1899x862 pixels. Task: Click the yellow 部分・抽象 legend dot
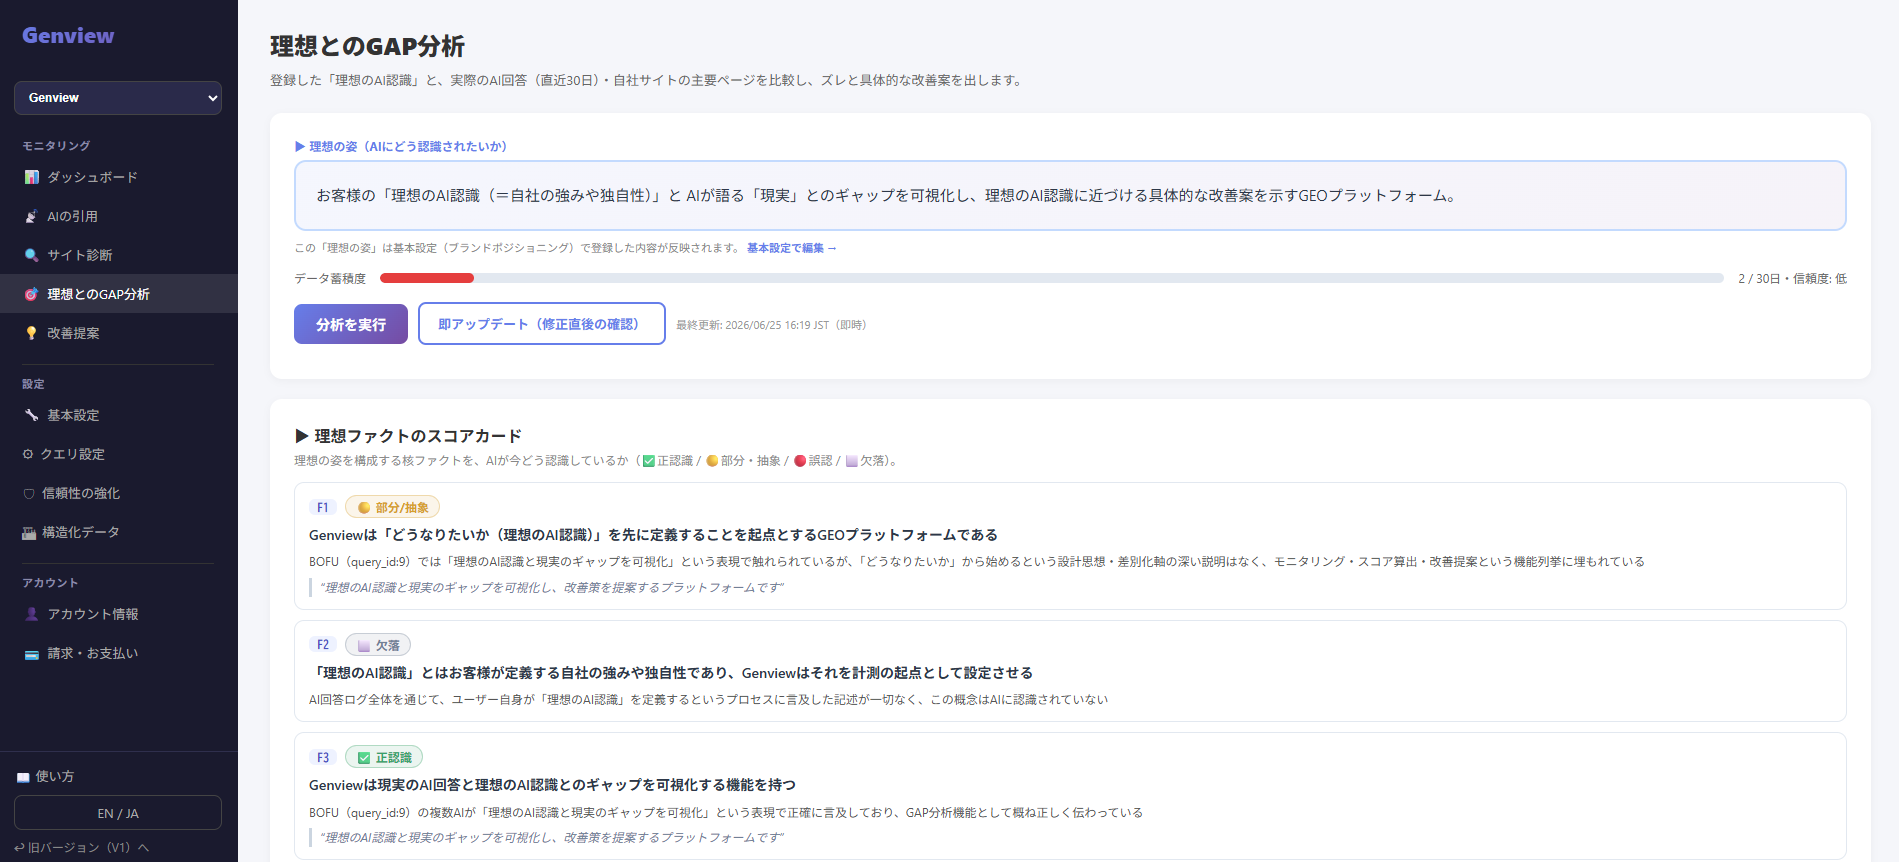(712, 461)
